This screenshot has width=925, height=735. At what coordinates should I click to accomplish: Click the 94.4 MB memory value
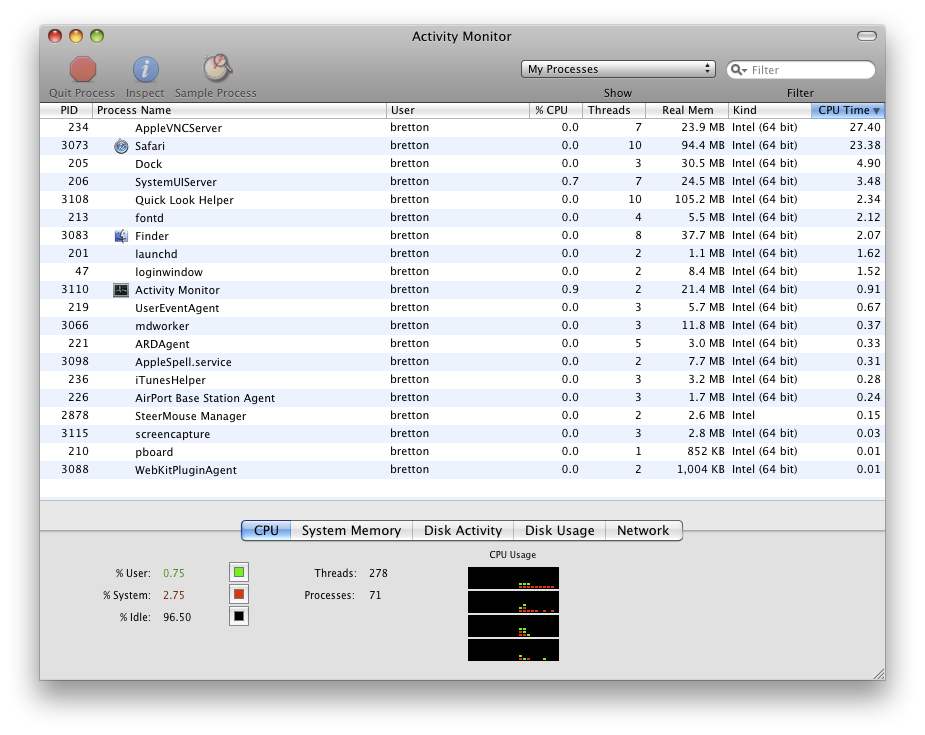703,145
